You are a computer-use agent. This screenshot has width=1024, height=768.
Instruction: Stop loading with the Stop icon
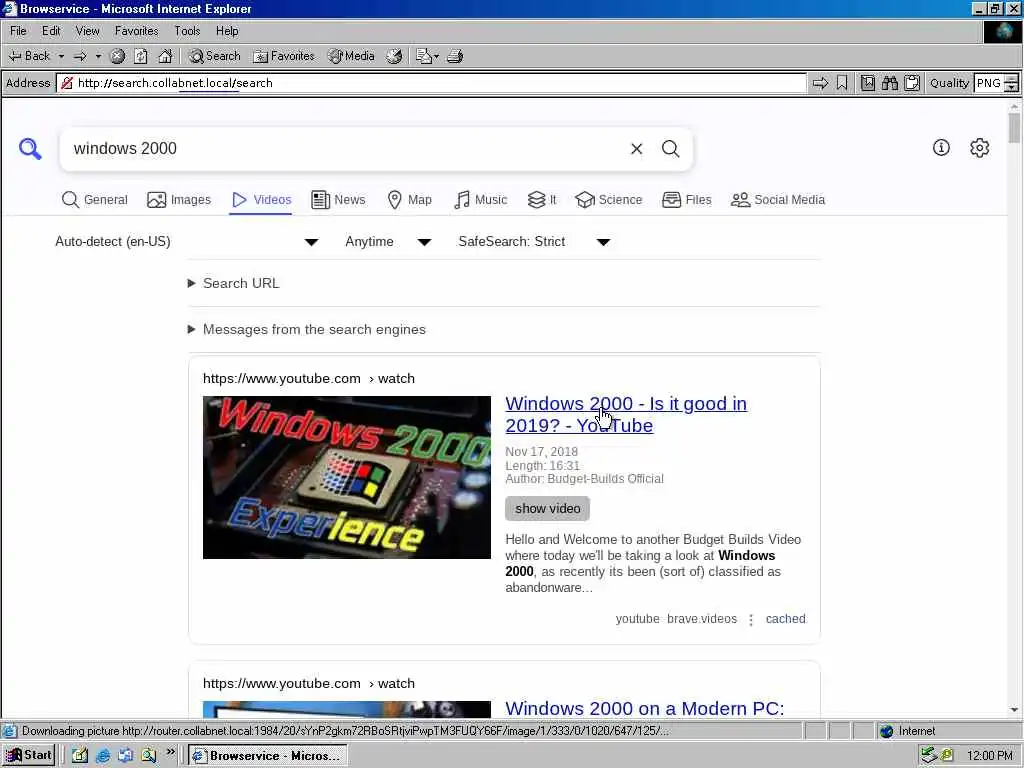coord(118,56)
